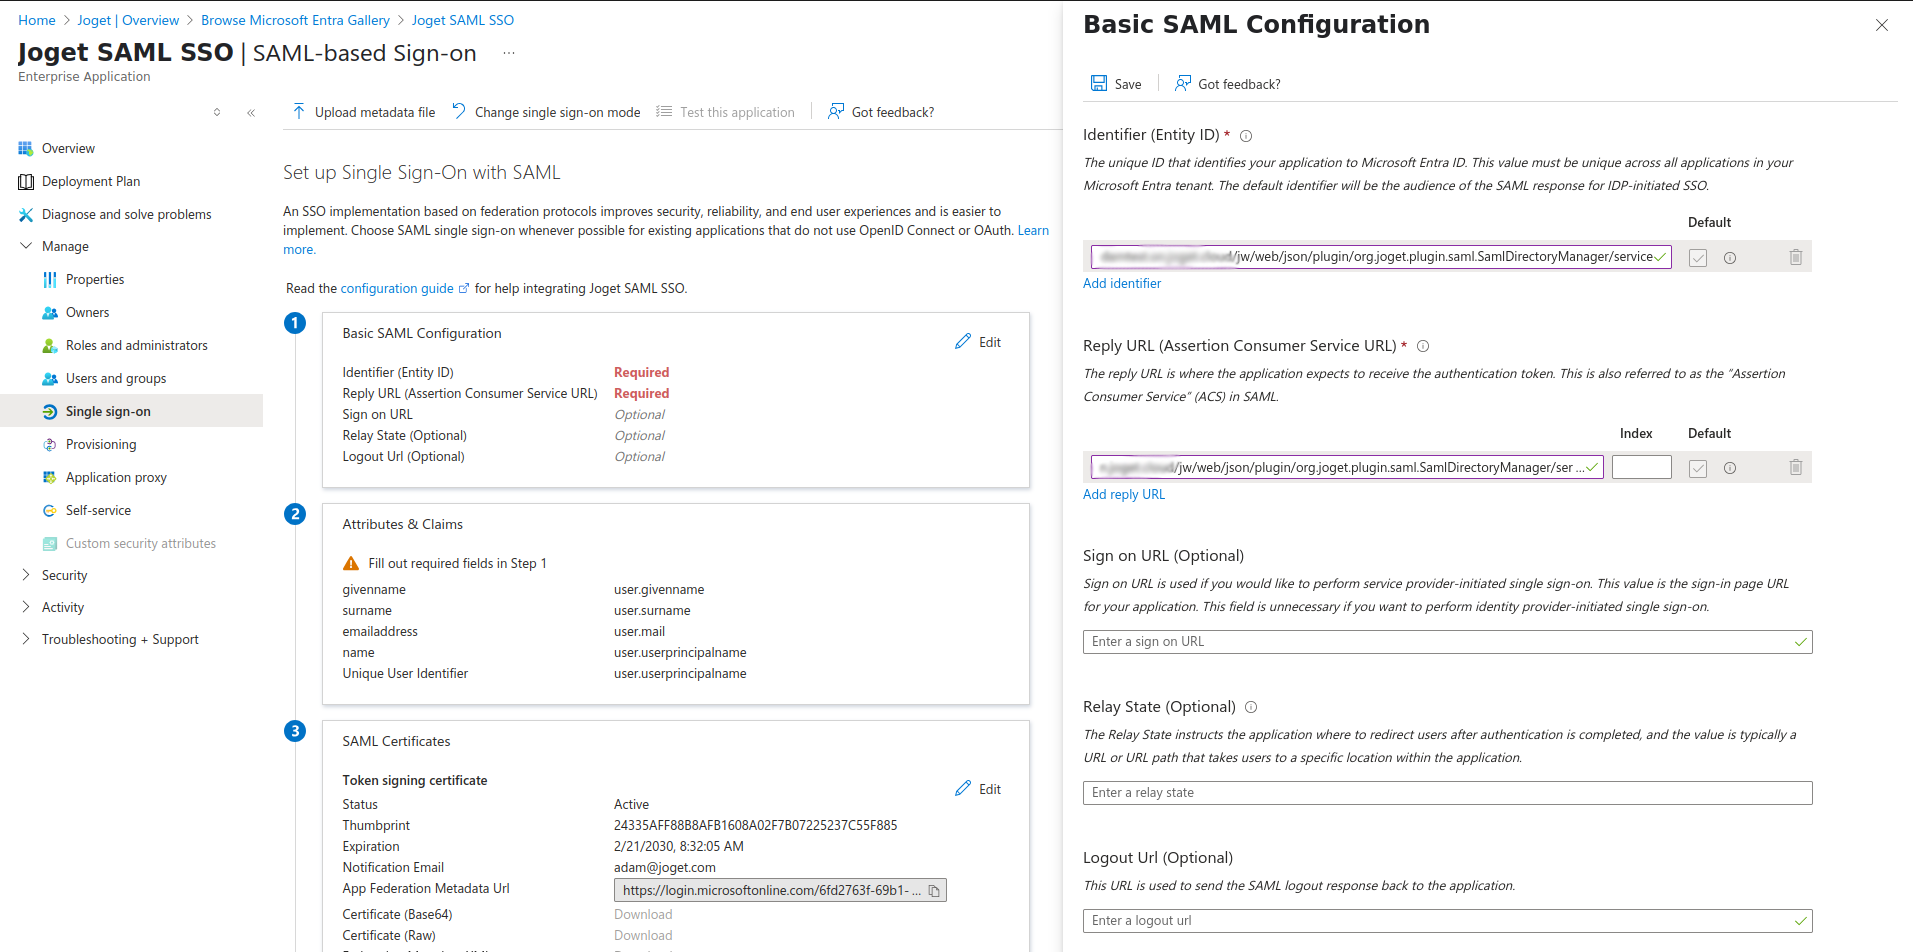Expand the Activity section in sidebar
The width and height of the screenshot is (1913, 952).
point(26,607)
